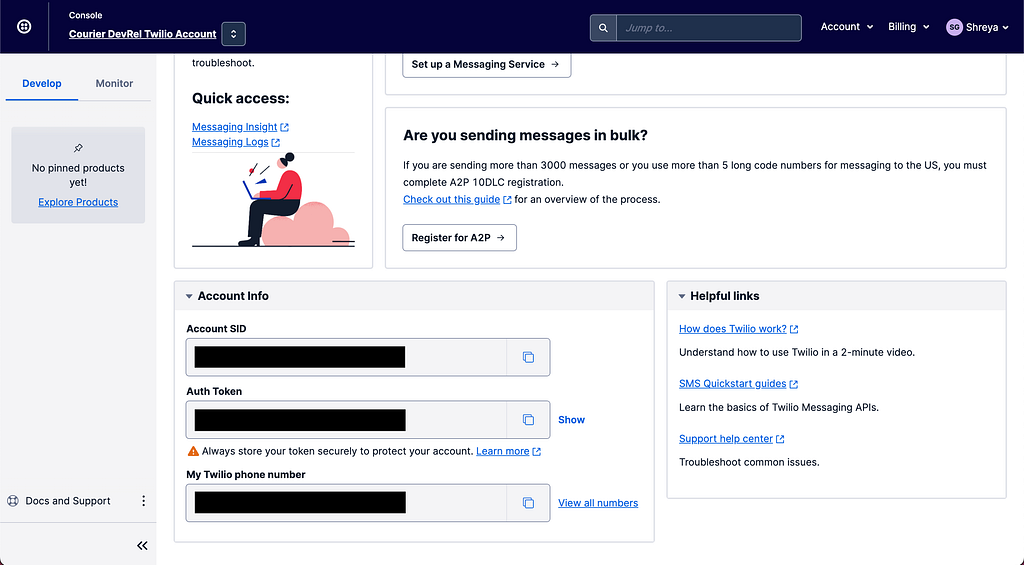Click the illustration of woman on cloud
This screenshot has height=565, width=1024.
click(273, 200)
